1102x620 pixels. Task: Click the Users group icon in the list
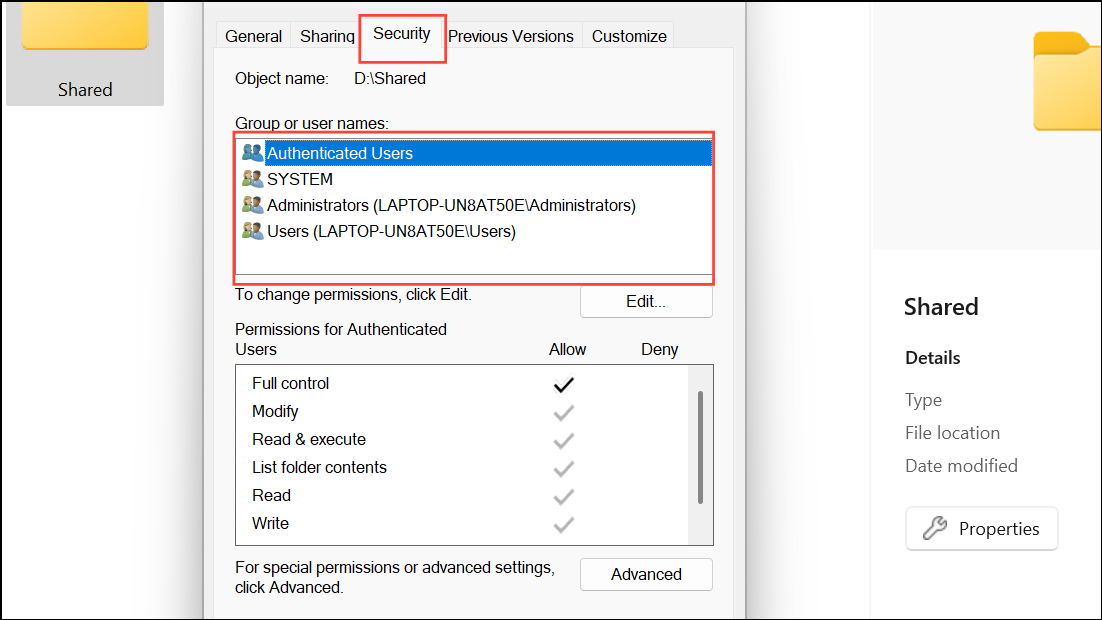(x=252, y=231)
